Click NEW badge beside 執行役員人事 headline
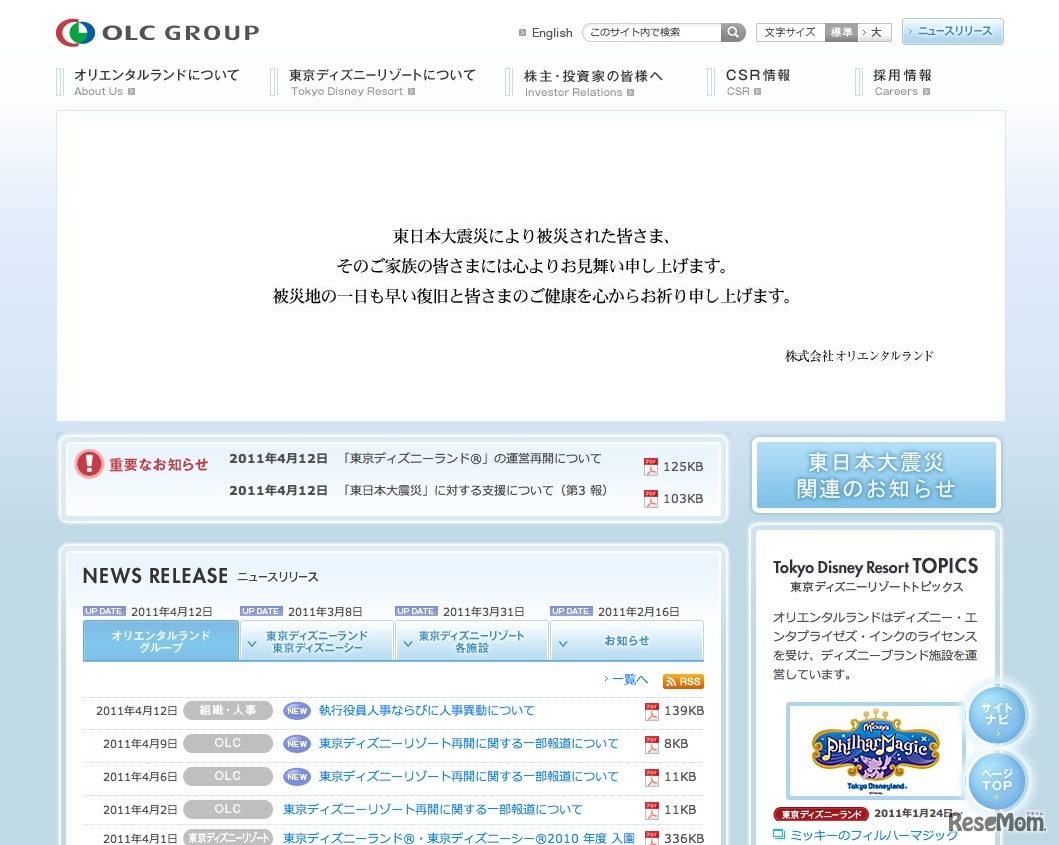 (x=297, y=711)
